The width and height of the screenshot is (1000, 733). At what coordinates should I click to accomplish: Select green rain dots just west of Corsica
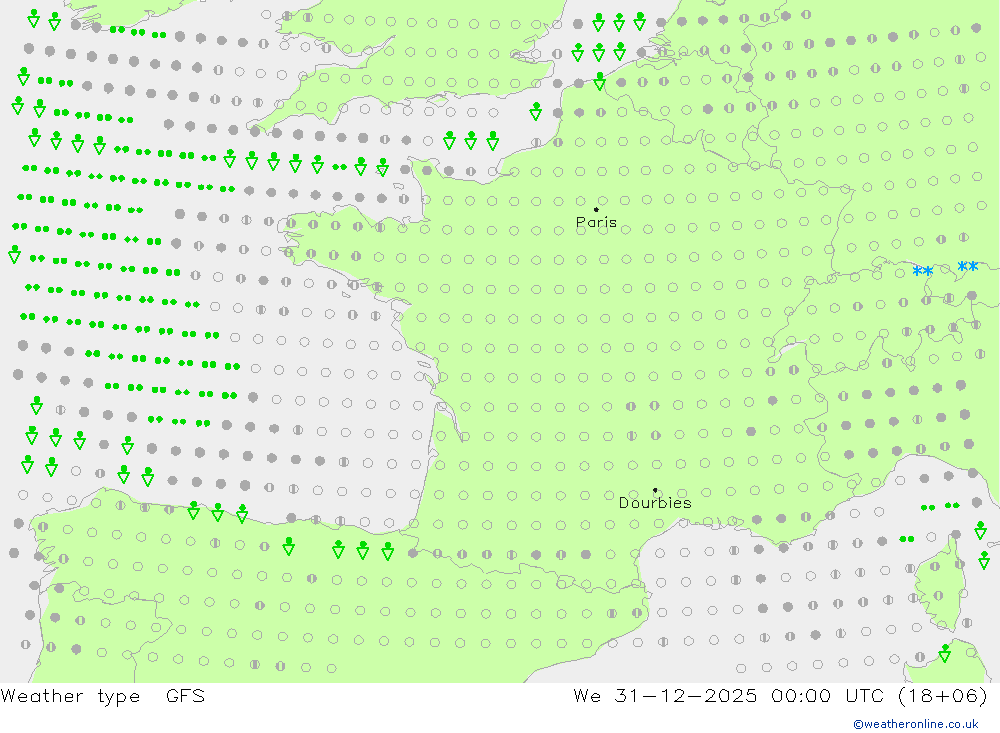907,539
